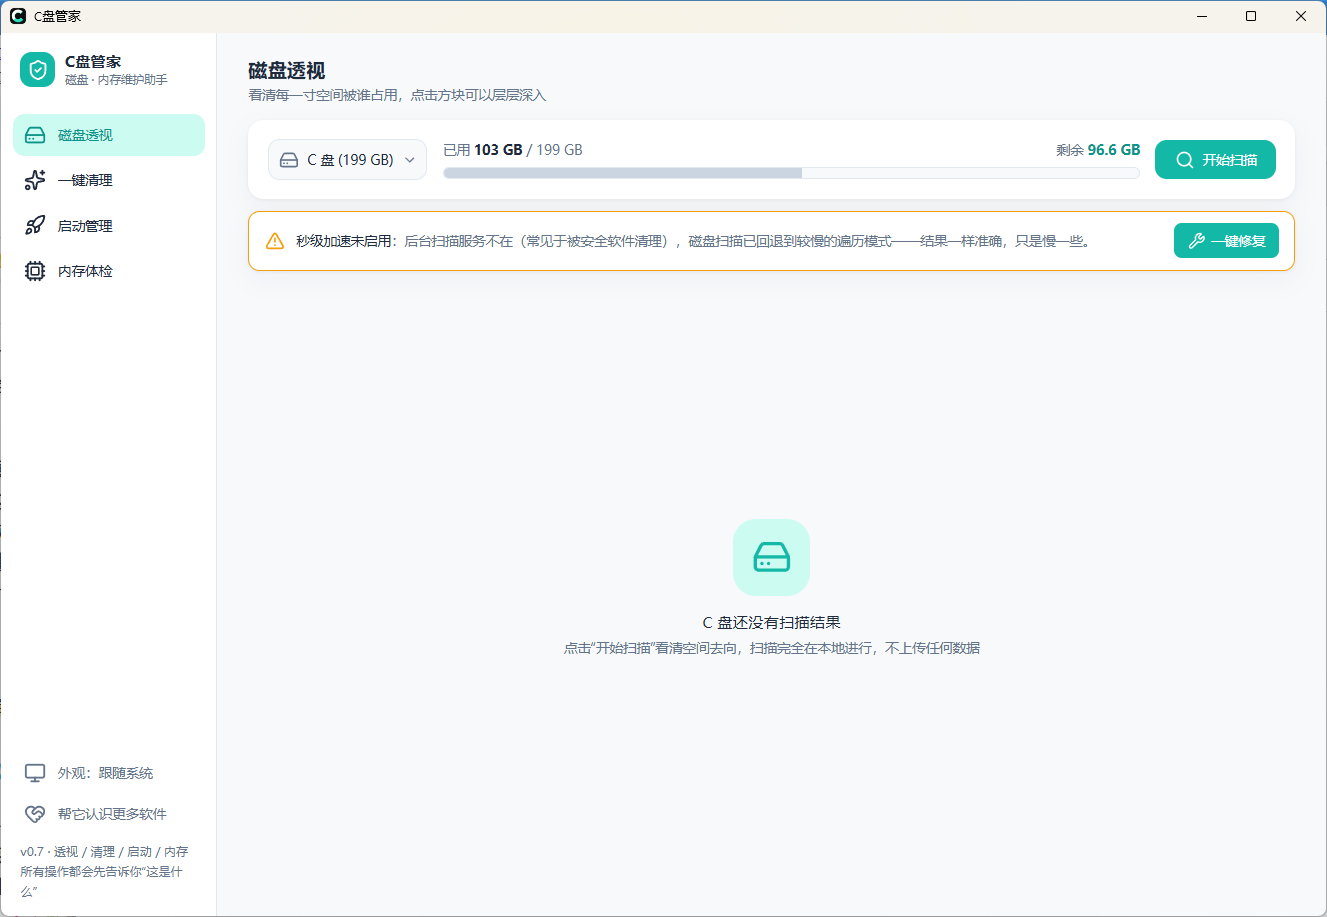The image size is (1327, 917).
Task: Click the chip icon beside 内存体检
Action: (x=35, y=271)
